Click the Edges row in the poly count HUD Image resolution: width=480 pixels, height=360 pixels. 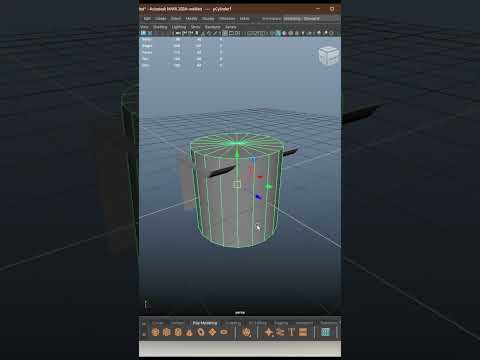tap(182, 46)
